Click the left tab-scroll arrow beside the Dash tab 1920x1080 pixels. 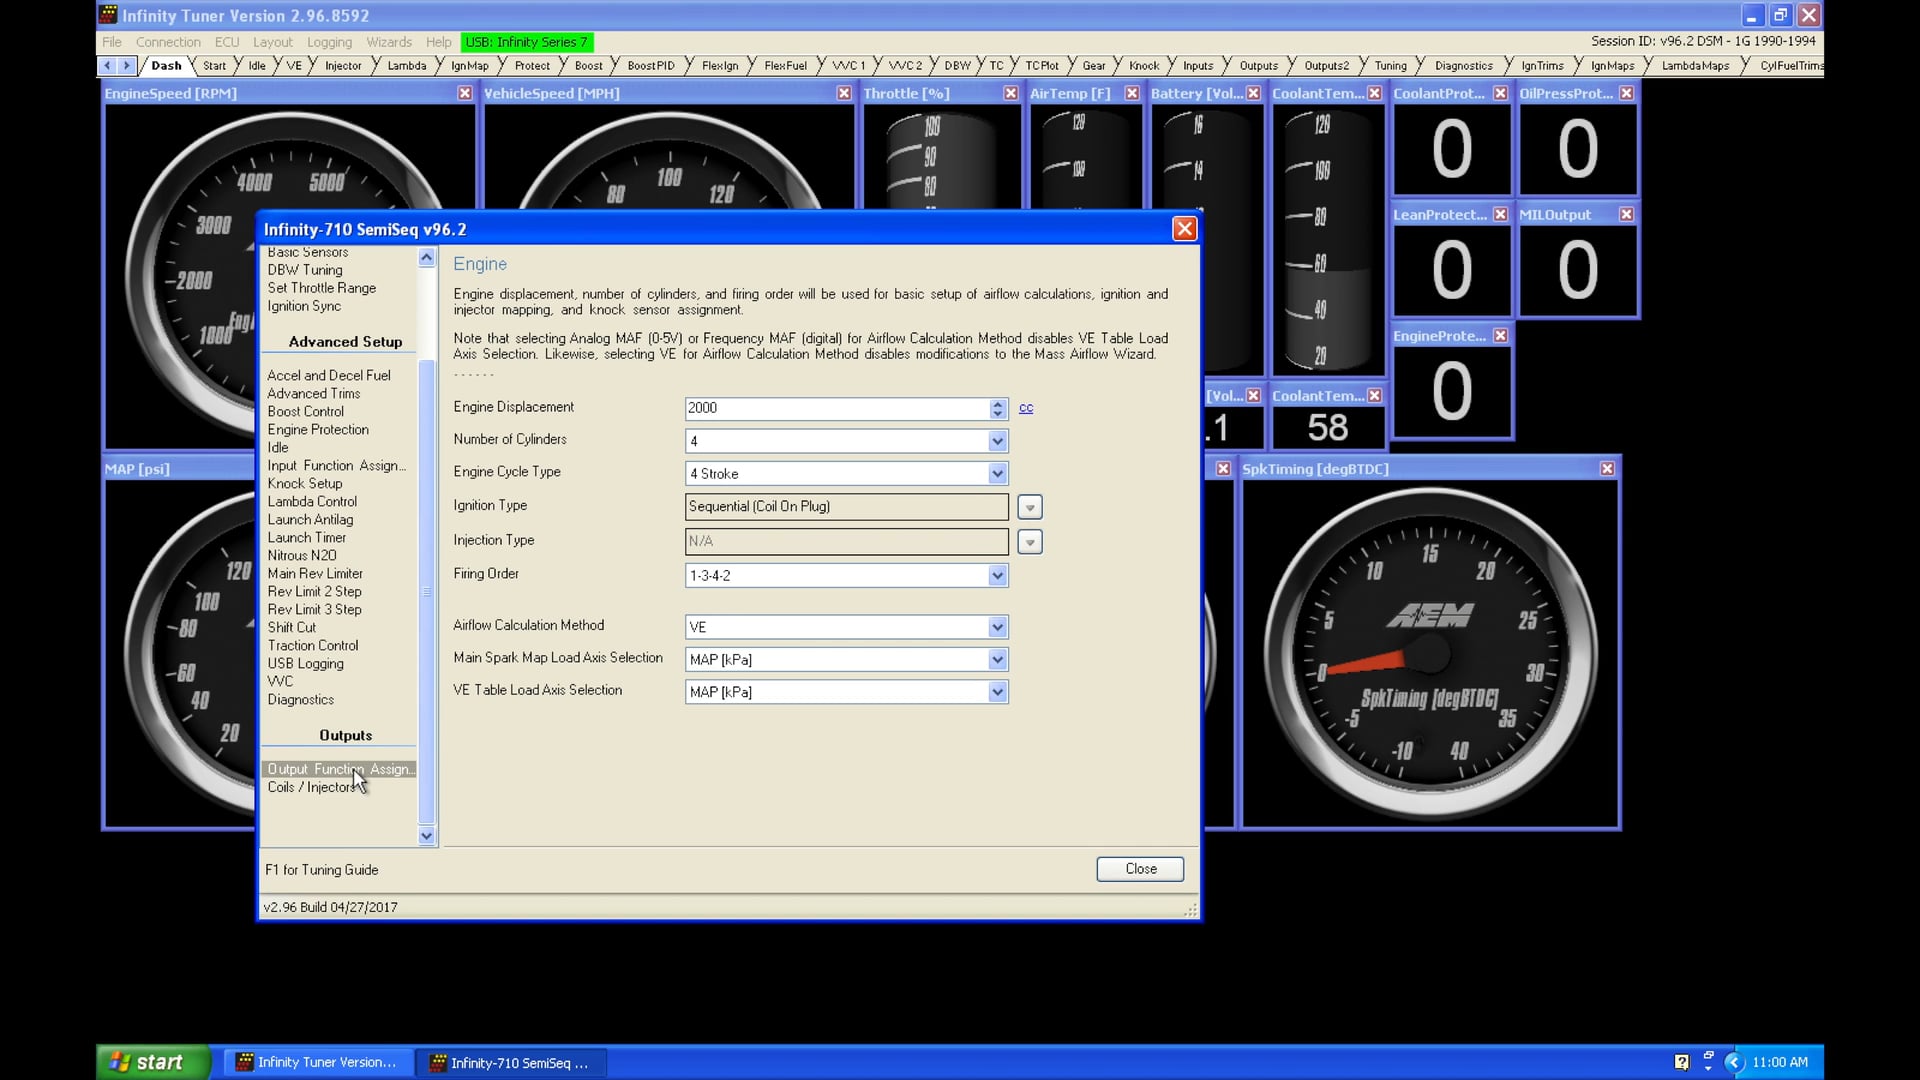click(x=107, y=65)
